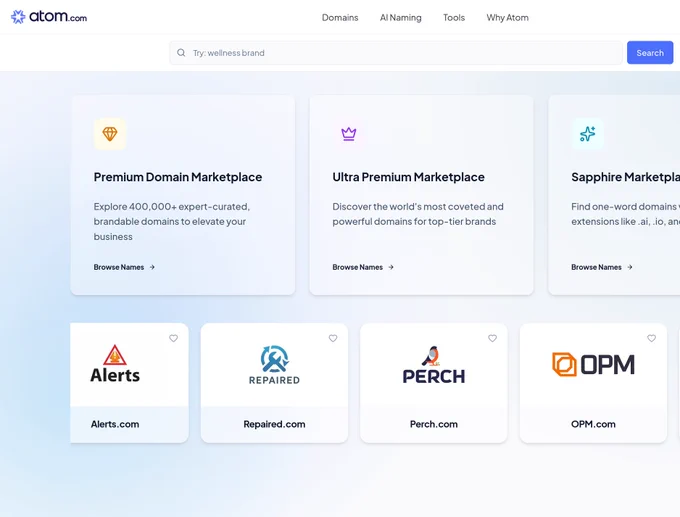Browse Names in Sapphire Marketplace
Viewport: 680px width, 517px height.
(x=596, y=267)
